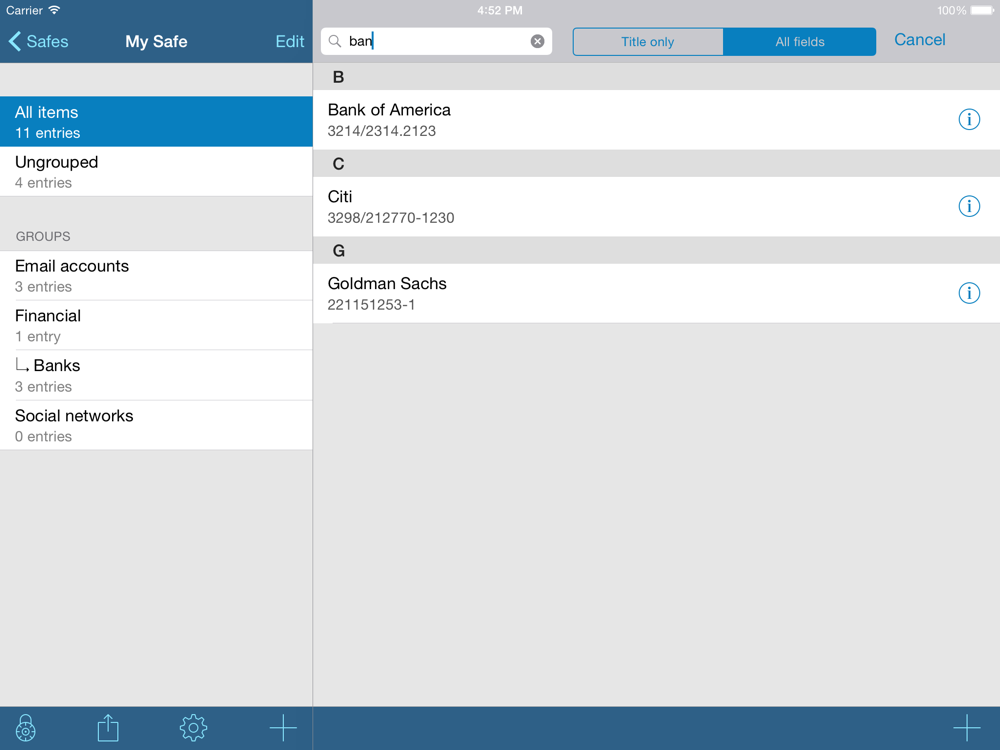This screenshot has width=1000, height=750.
Task: Select All items list
Action: [x=156, y=122]
